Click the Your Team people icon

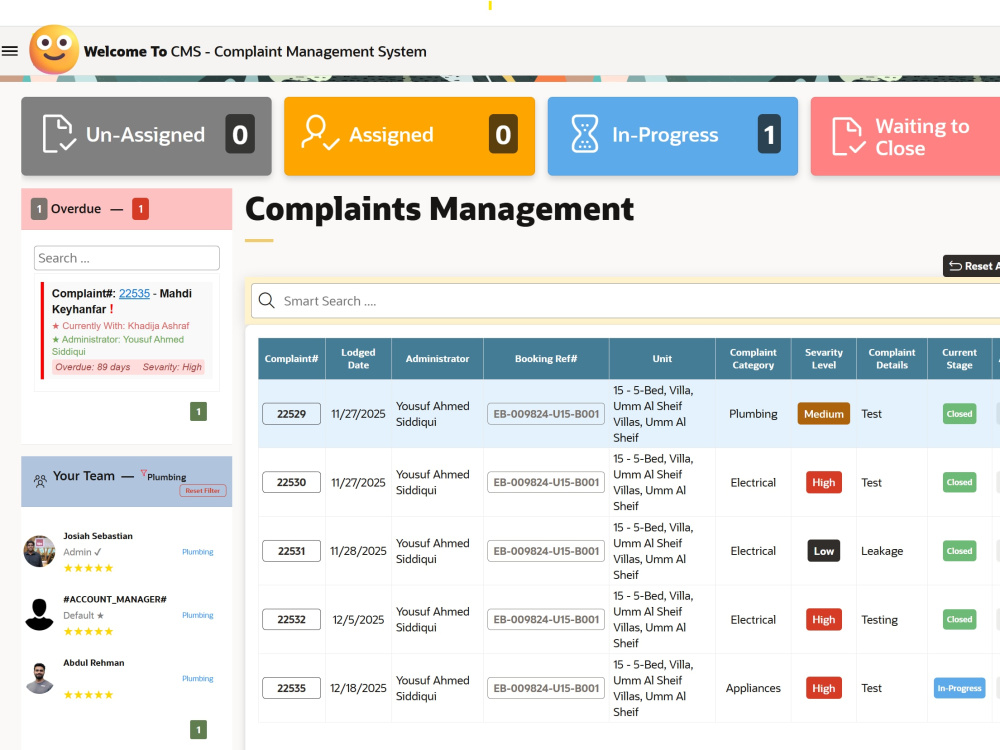(40, 481)
